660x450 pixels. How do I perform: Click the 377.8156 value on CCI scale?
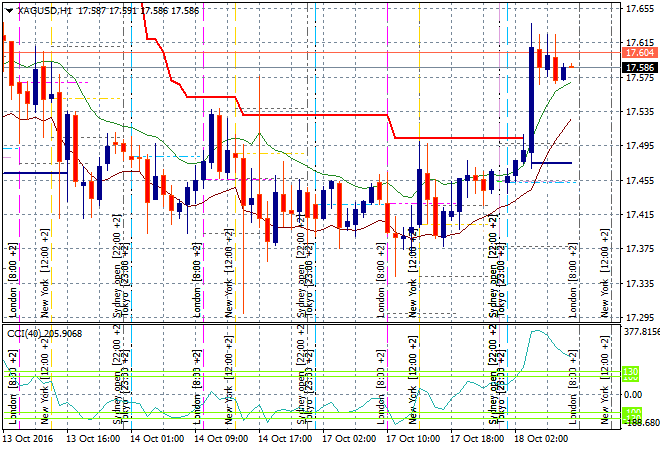[640, 331]
